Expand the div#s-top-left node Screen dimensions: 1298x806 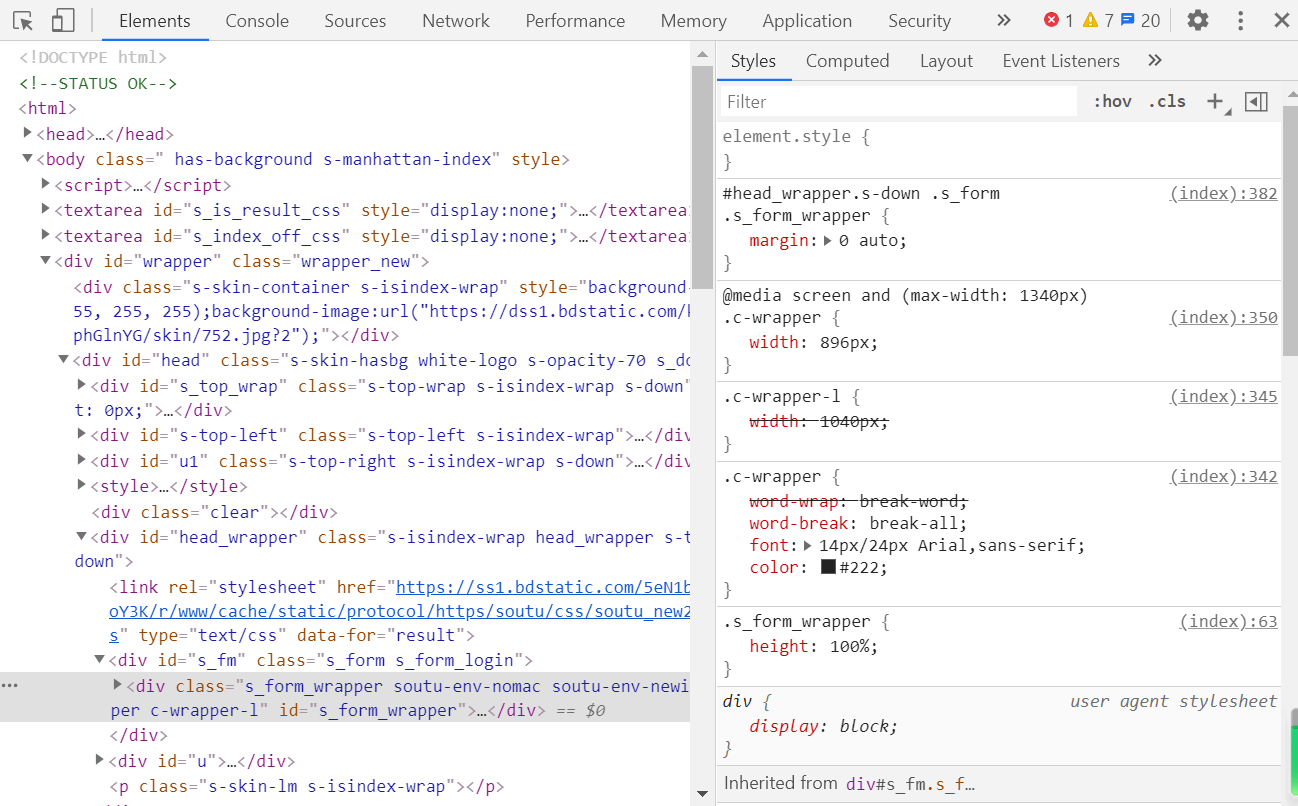click(x=82, y=434)
